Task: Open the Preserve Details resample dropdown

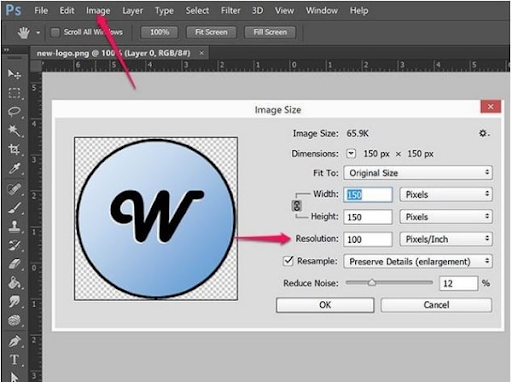Action: 418,261
